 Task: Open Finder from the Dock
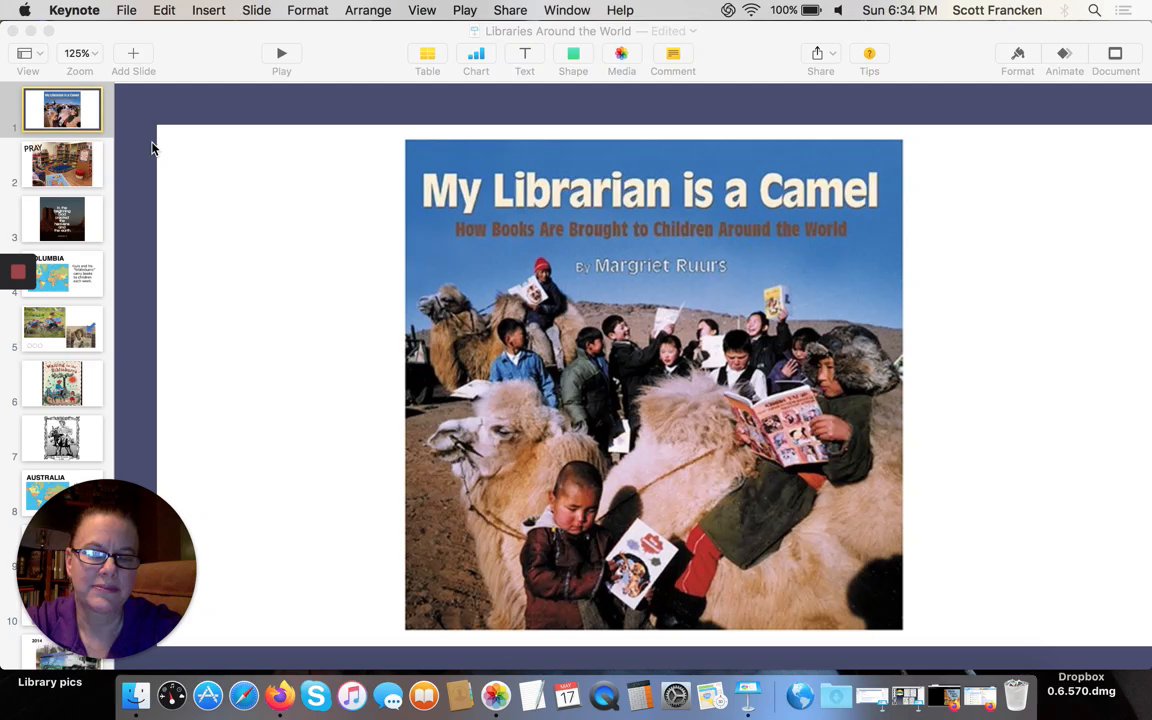136,695
